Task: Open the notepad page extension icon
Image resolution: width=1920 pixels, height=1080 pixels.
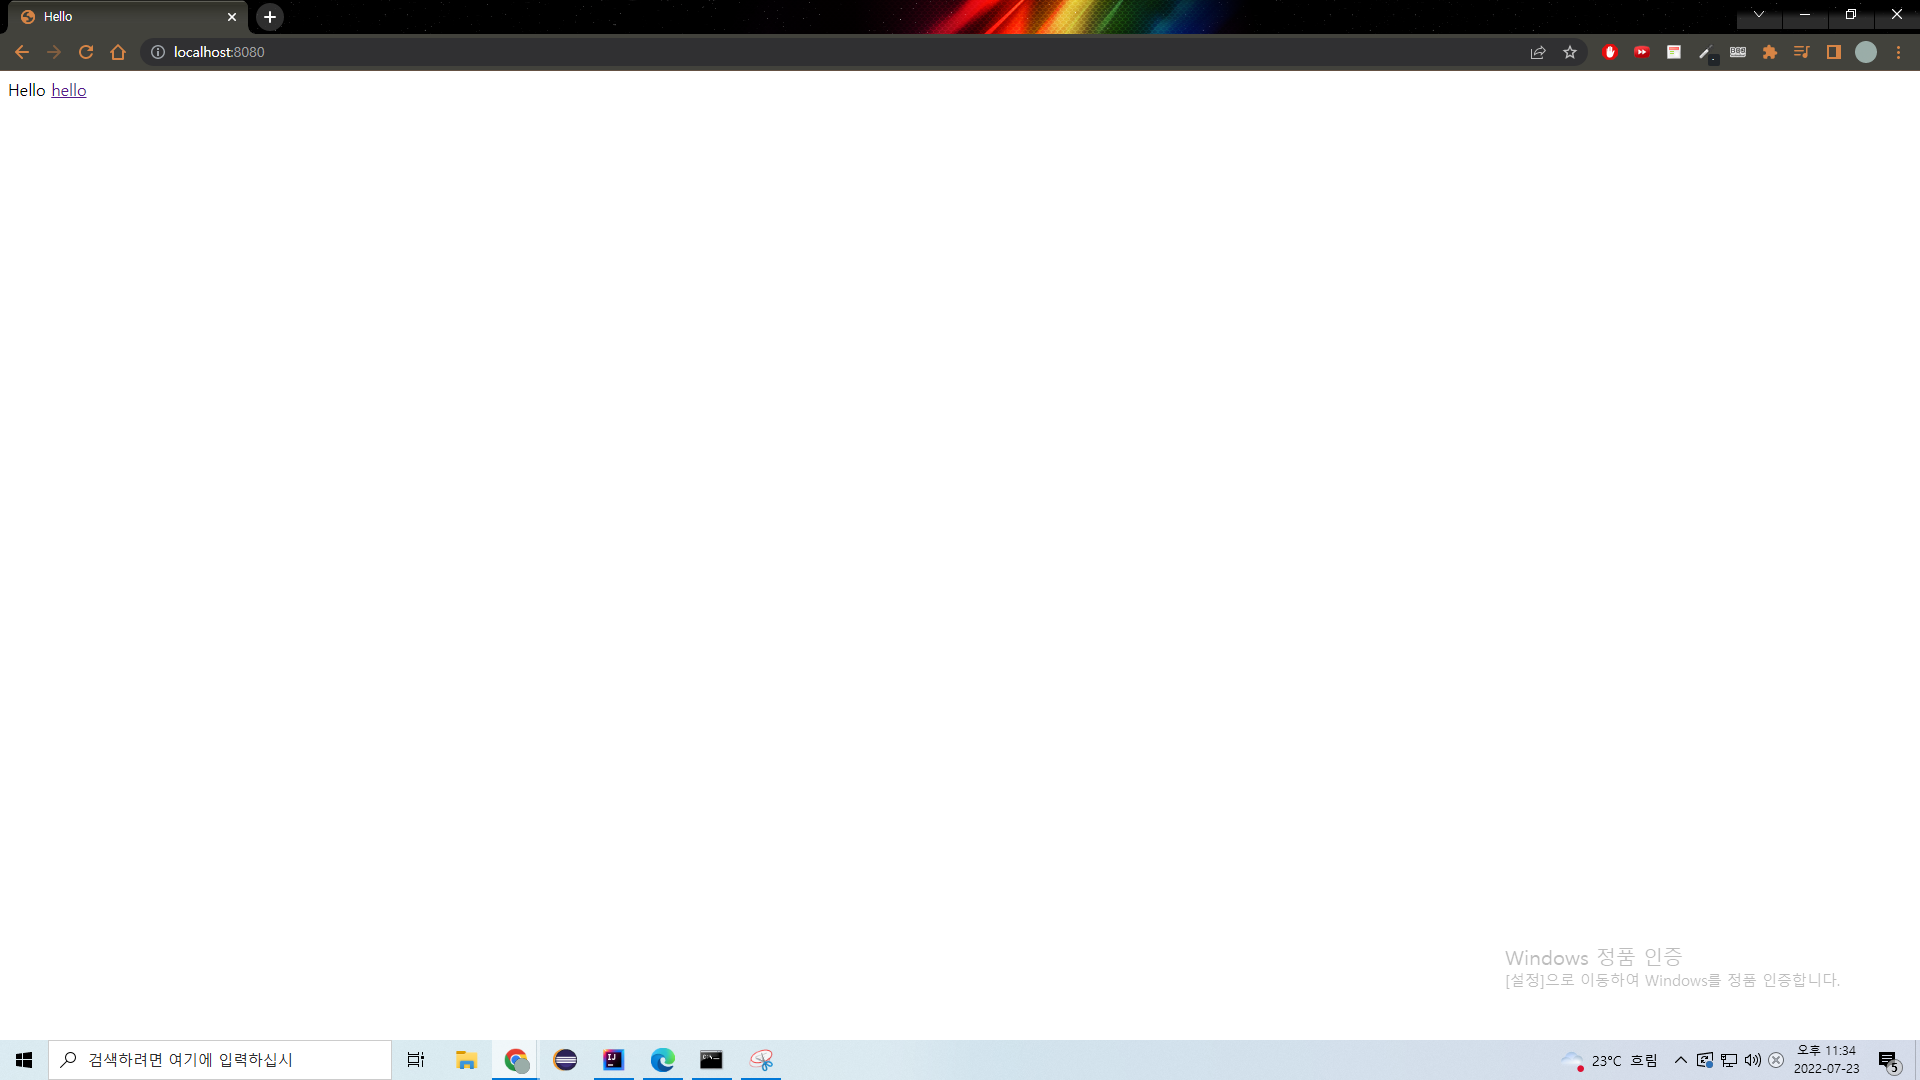Action: click(x=1674, y=52)
